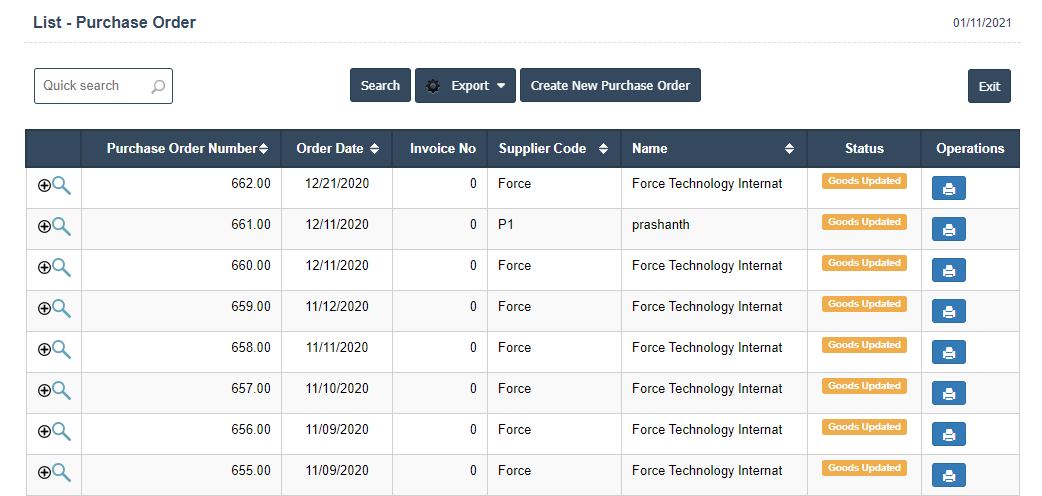This screenshot has height=496, width=1042.
Task: Create a new purchase order
Action: coord(610,86)
